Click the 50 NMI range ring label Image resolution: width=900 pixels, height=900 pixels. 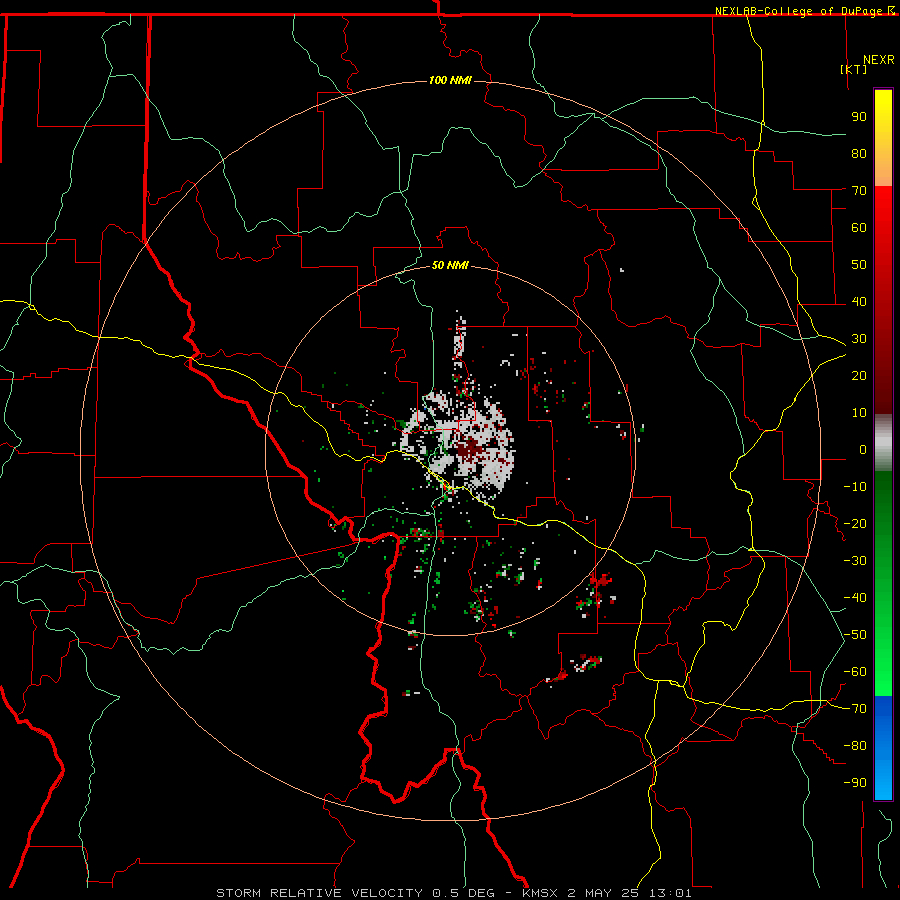point(450,265)
